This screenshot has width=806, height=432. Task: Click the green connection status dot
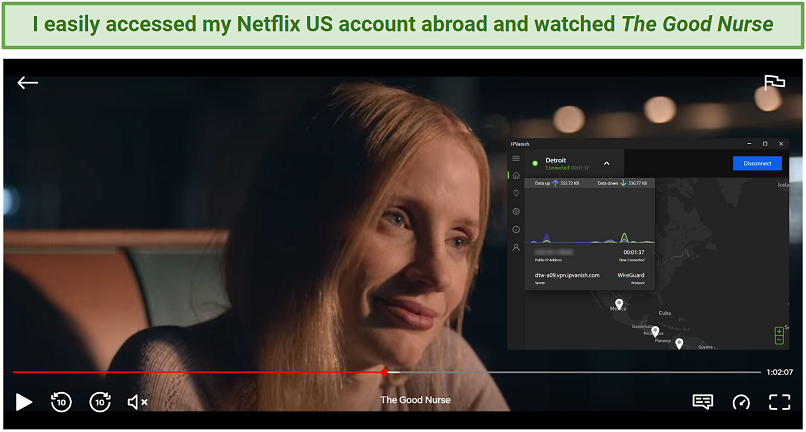click(x=535, y=164)
